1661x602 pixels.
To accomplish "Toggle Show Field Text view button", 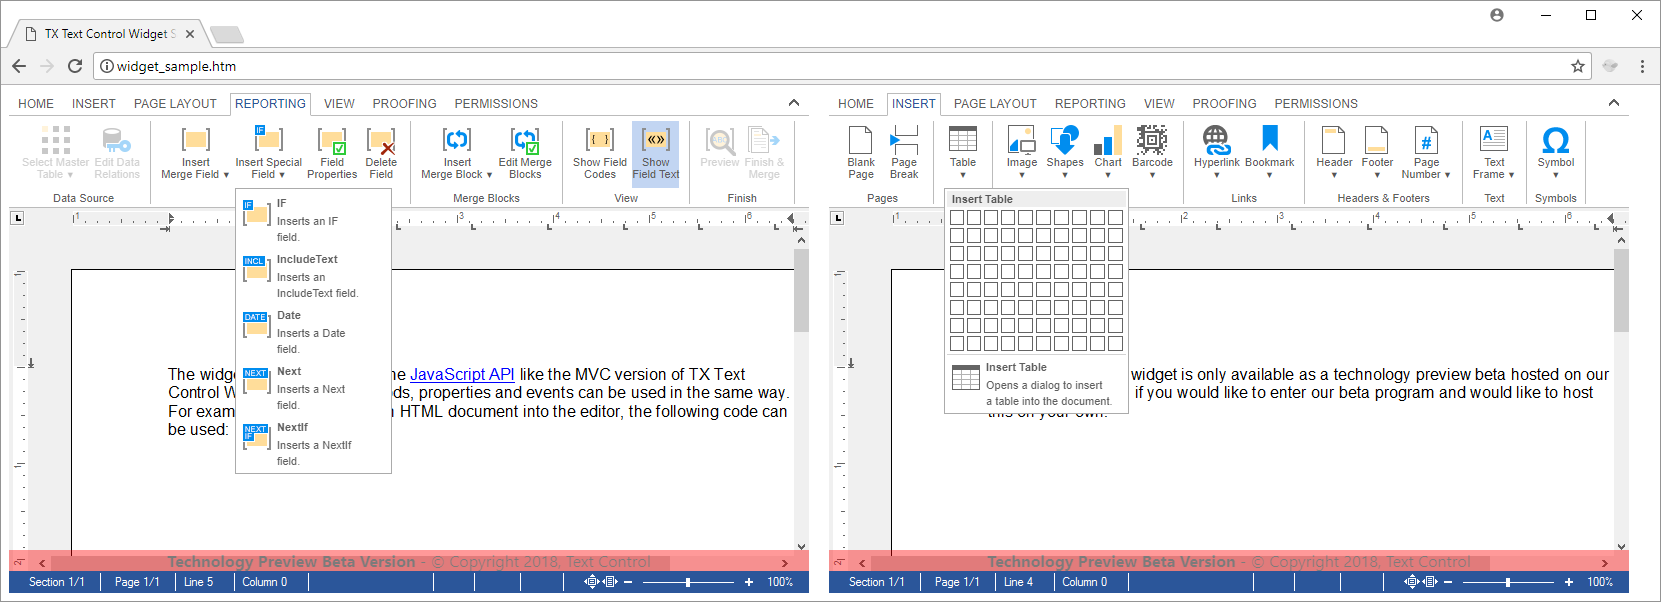I will pyautogui.click(x=656, y=153).
